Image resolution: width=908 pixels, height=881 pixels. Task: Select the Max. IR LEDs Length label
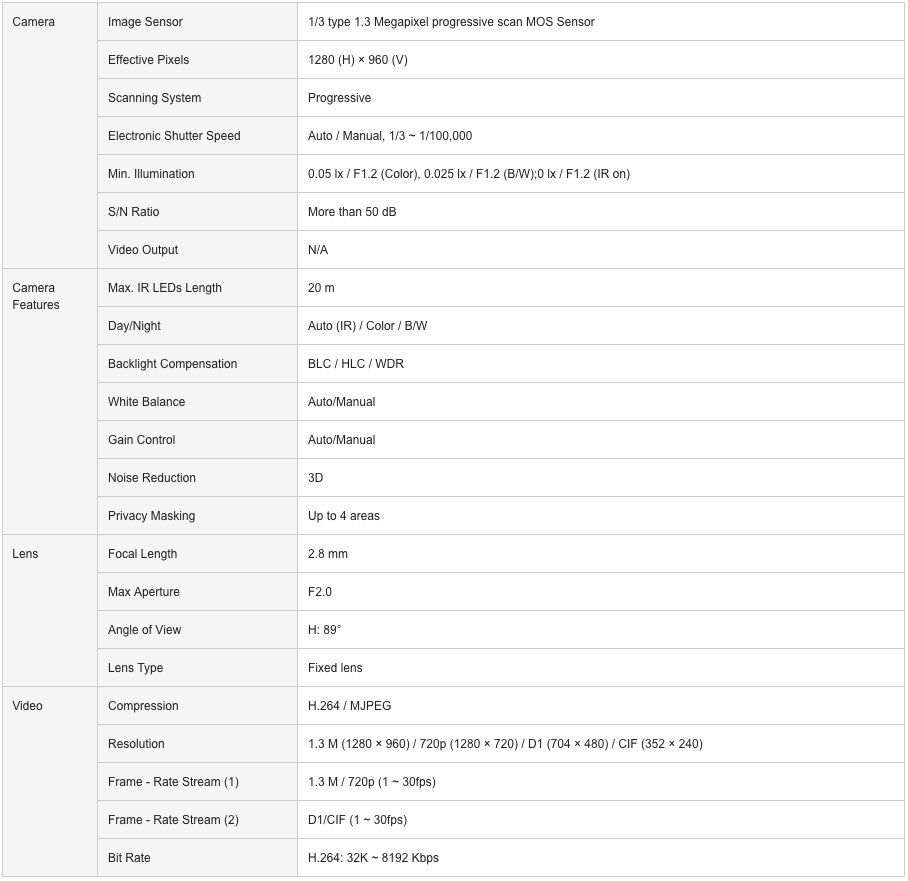164,288
